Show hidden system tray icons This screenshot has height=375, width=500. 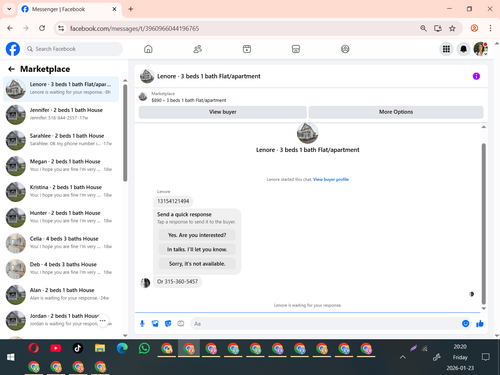(403, 357)
